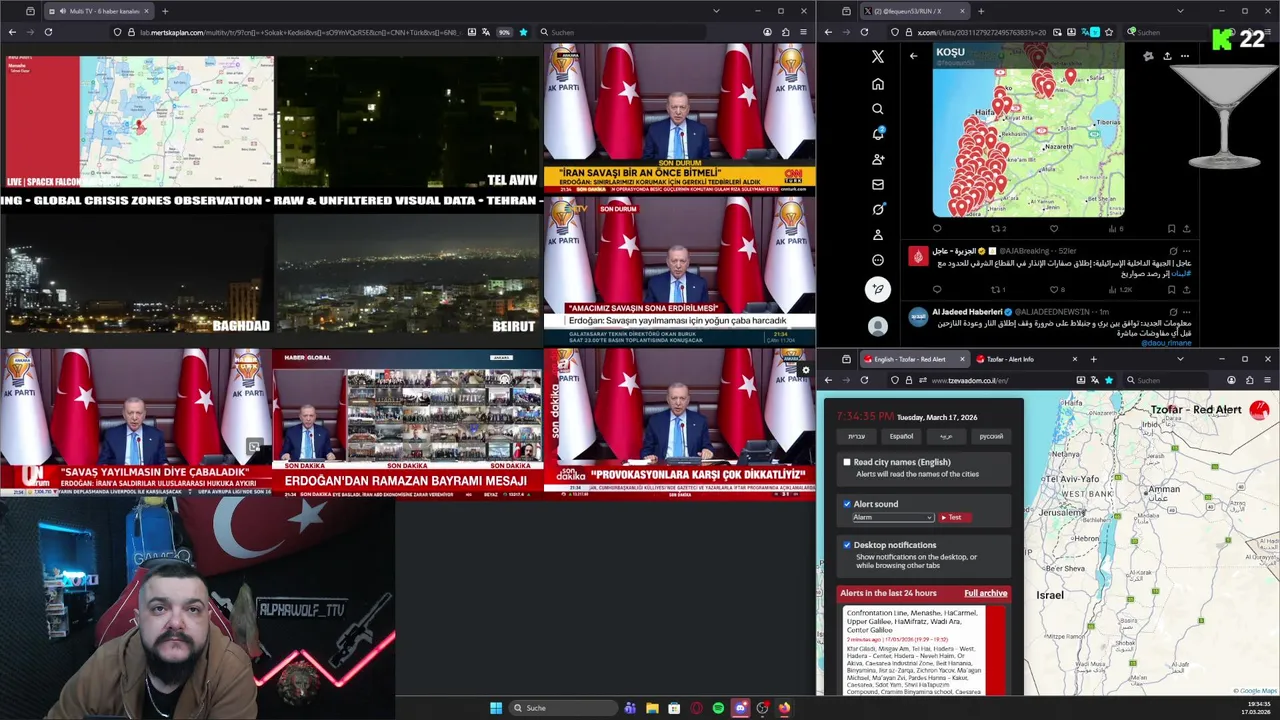This screenshot has width=1280, height=720.
Task: Toggle Desktop notifications checkbox
Action: click(847, 545)
